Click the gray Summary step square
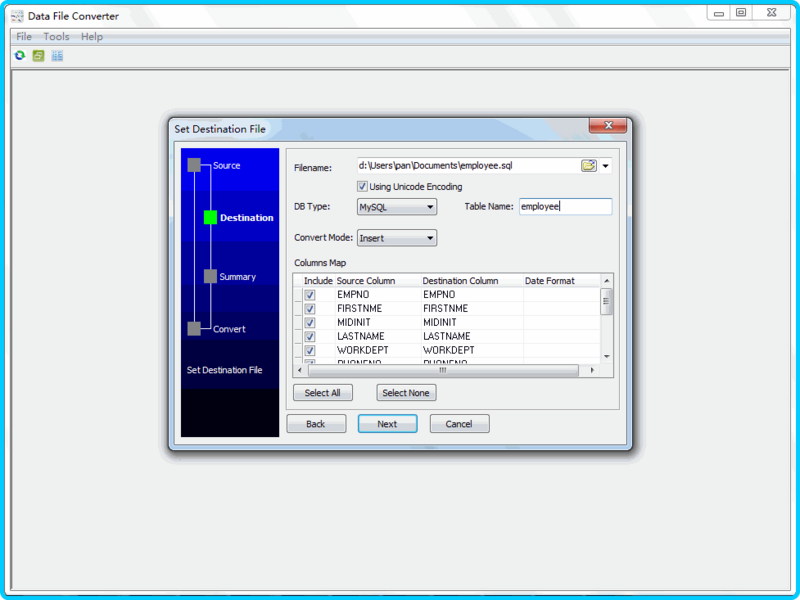Viewport: 800px width, 600px height. (x=210, y=276)
